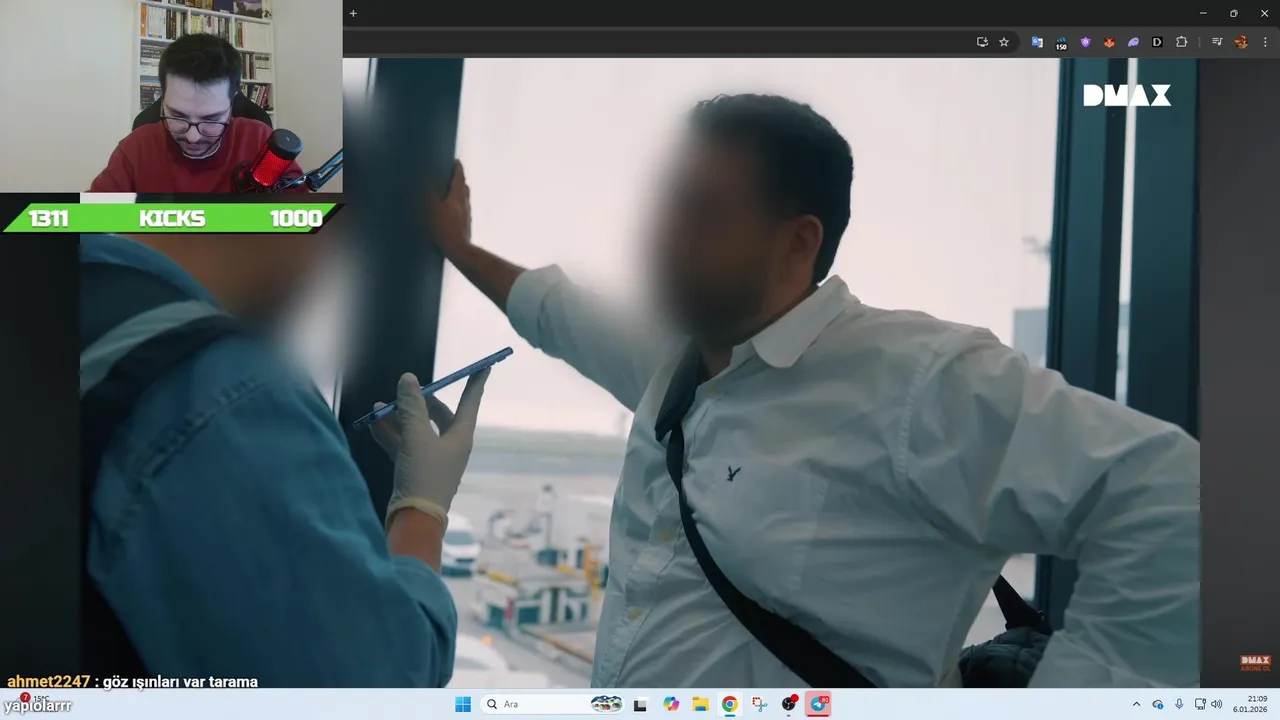Click the taskbar search box Ara

click(553, 704)
